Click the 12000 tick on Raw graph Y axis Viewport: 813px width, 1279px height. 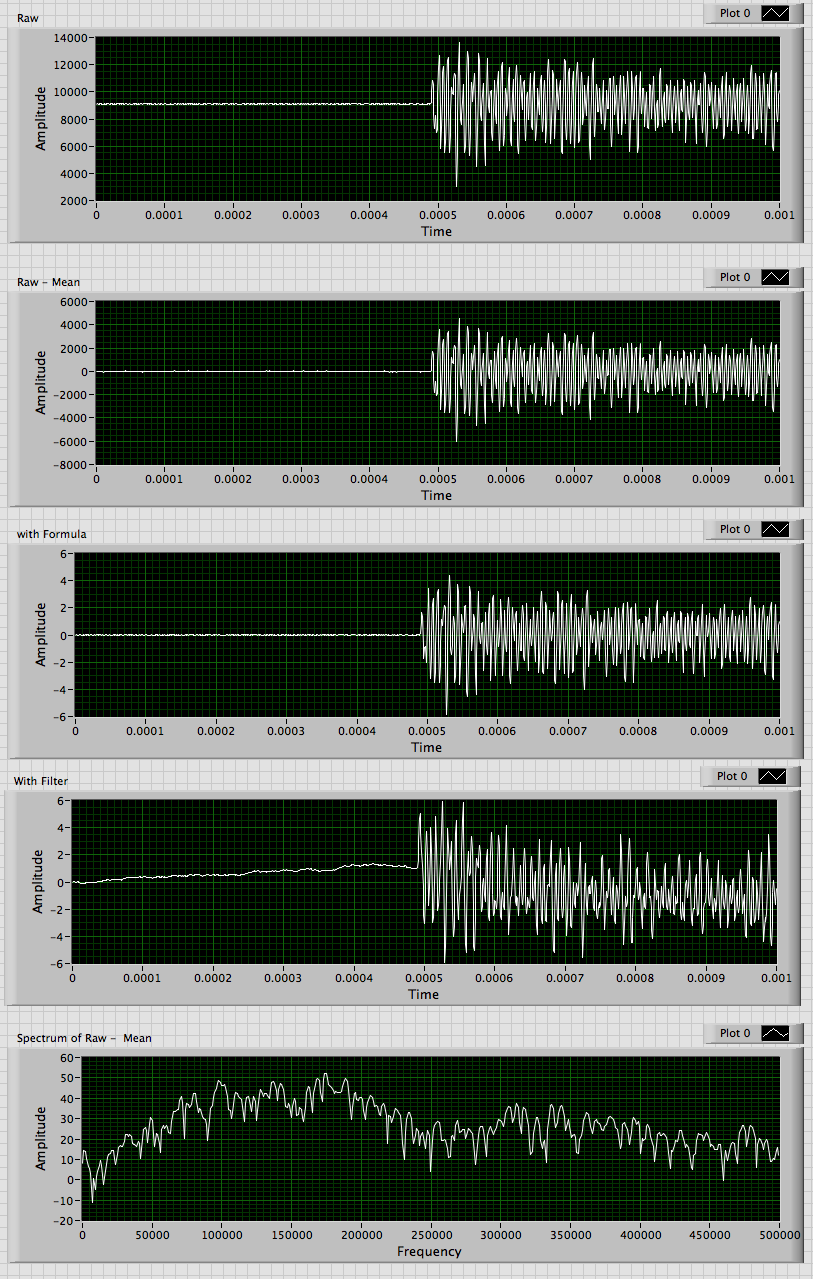(73, 65)
